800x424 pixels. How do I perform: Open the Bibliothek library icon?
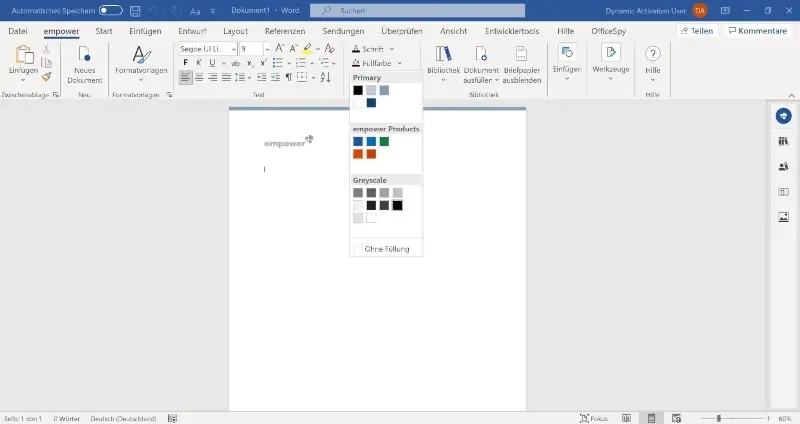(443, 55)
